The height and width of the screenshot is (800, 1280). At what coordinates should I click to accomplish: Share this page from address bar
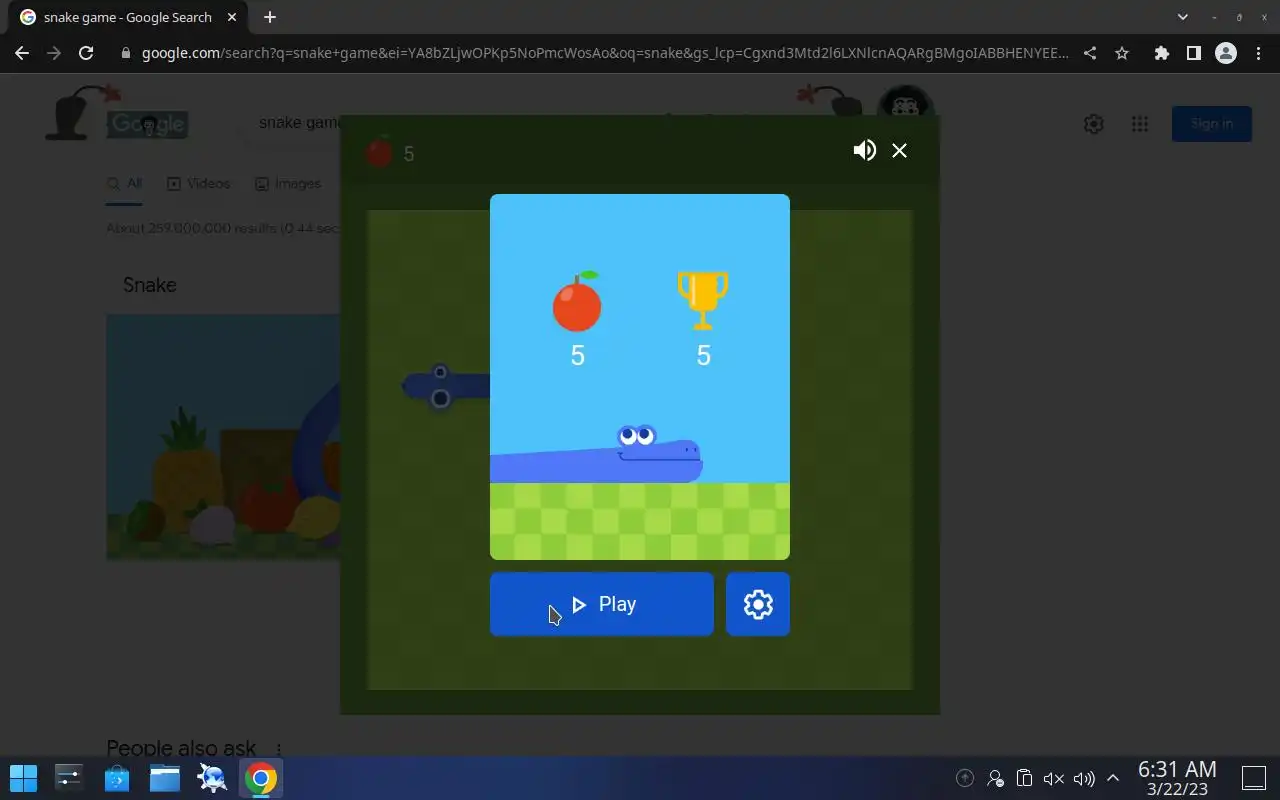[x=1090, y=53]
